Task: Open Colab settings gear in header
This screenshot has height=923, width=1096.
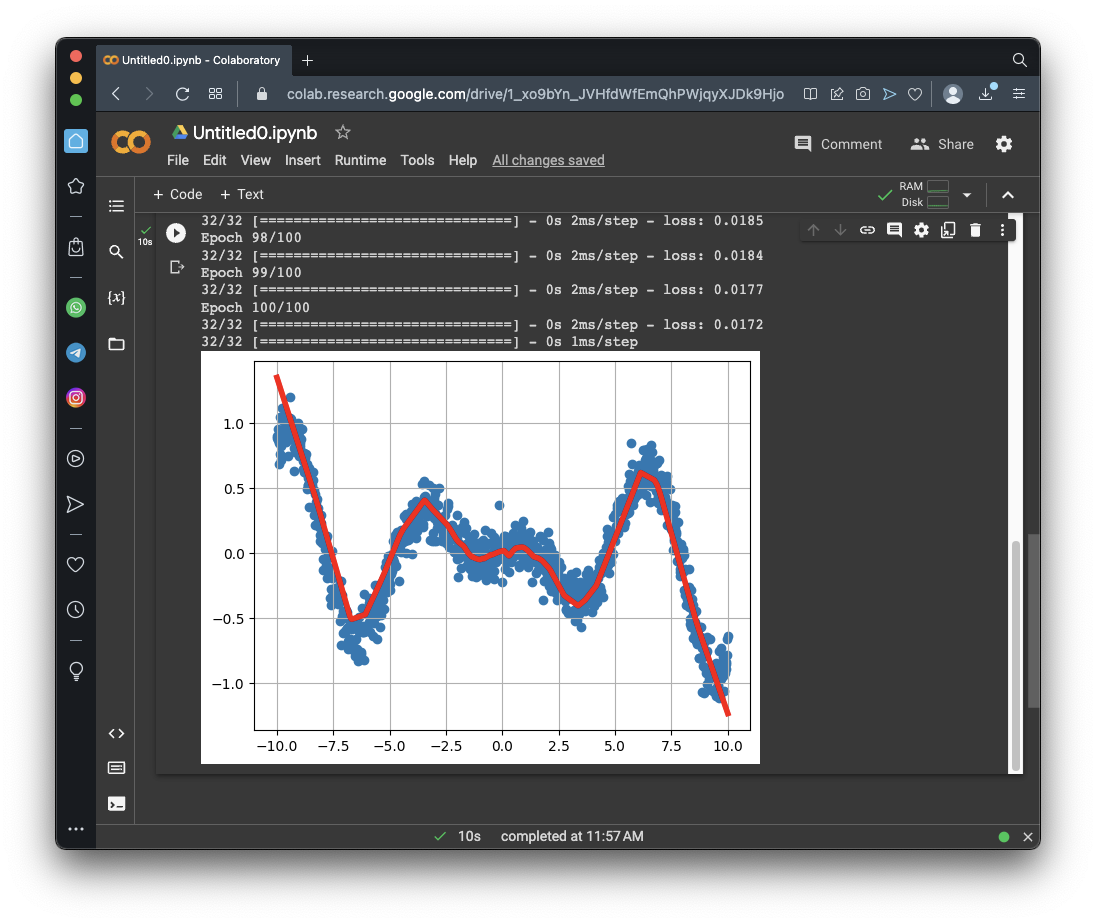Action: pos(1004,144)
